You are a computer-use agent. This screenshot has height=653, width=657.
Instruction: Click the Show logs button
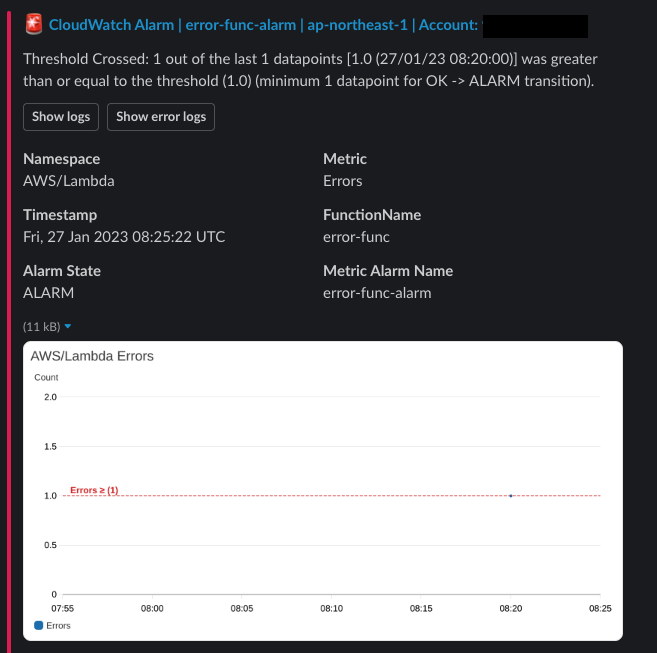pos(61,117)
